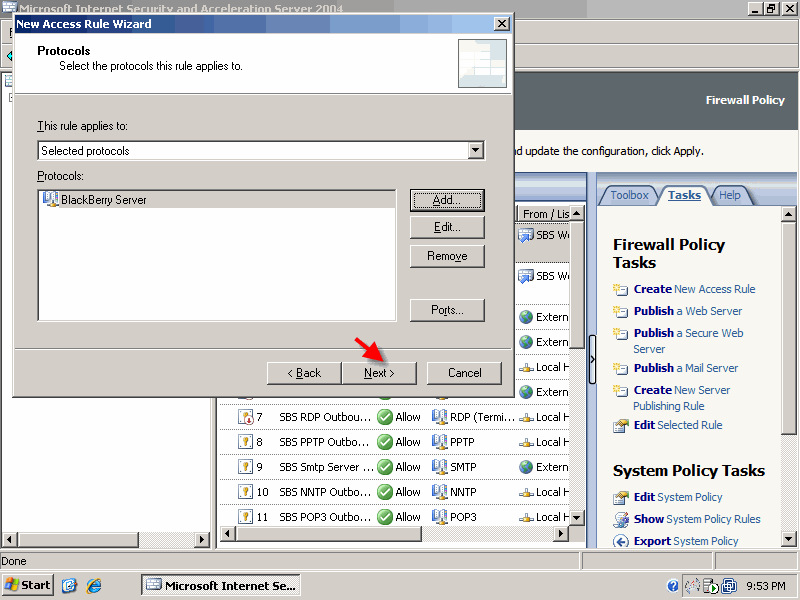800x600 pixels.
Task: Click the task pane scrollbar down arrow
Action: tap(788, 538)
